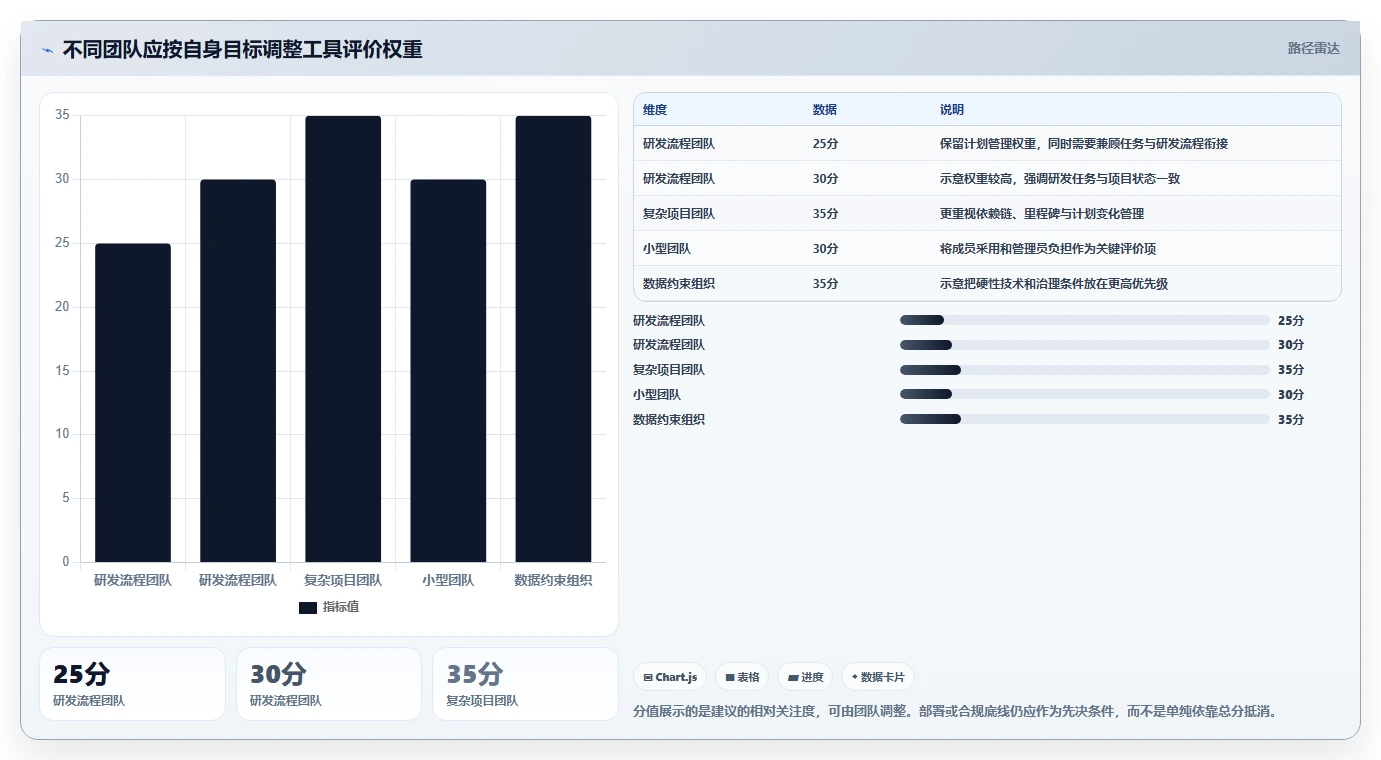Screen dimensions: 1381x760
Task: Click the 表格 chip
Action: click(742, 677)
